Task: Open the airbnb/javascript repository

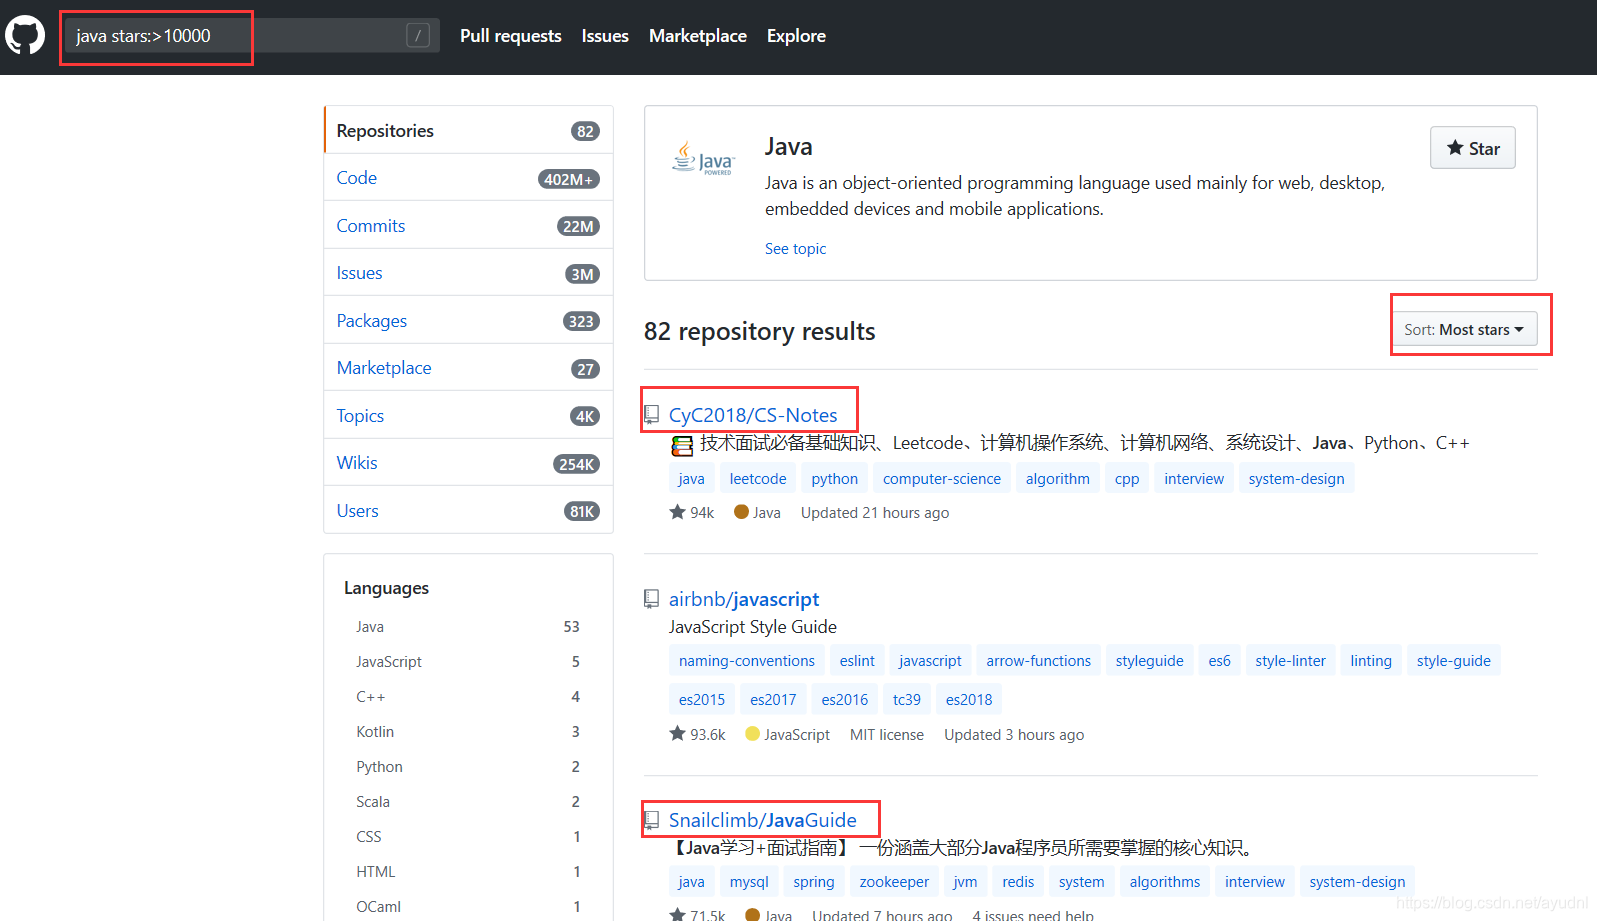Action: 744,599
